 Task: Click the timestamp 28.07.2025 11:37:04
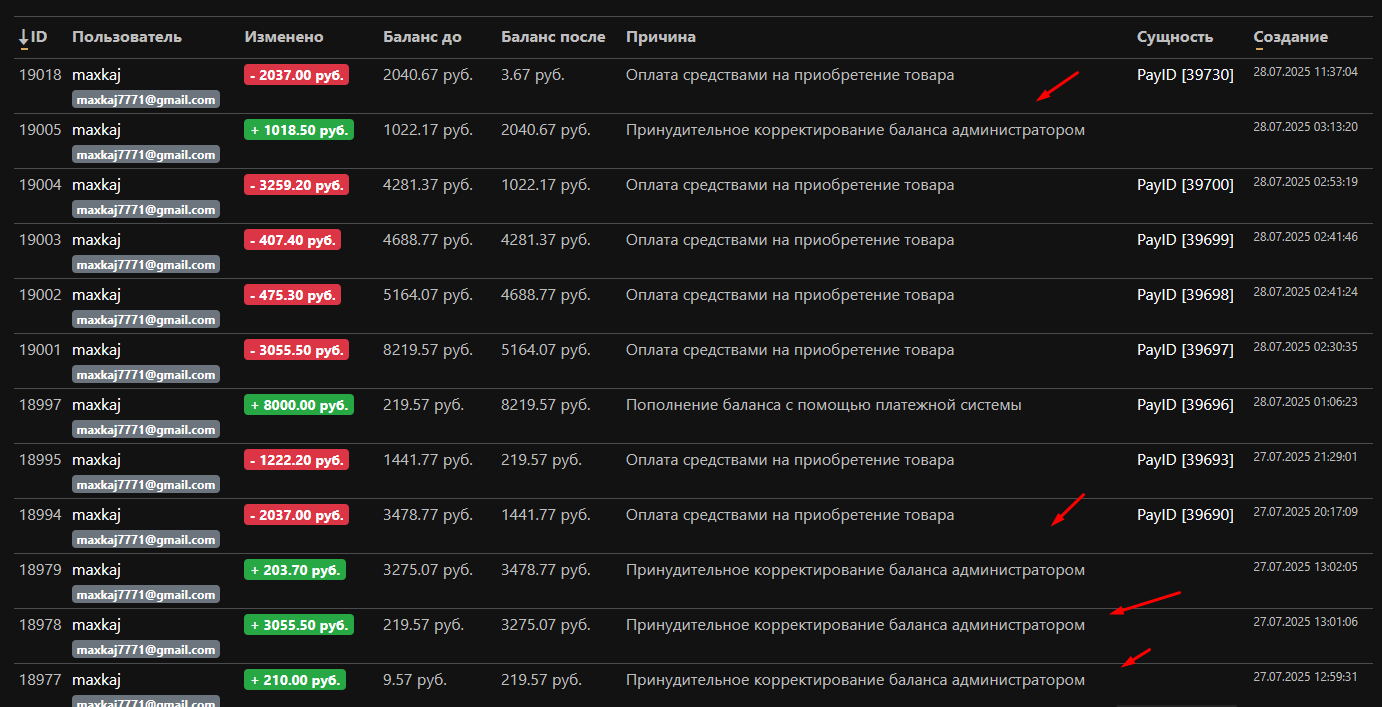1306,72
